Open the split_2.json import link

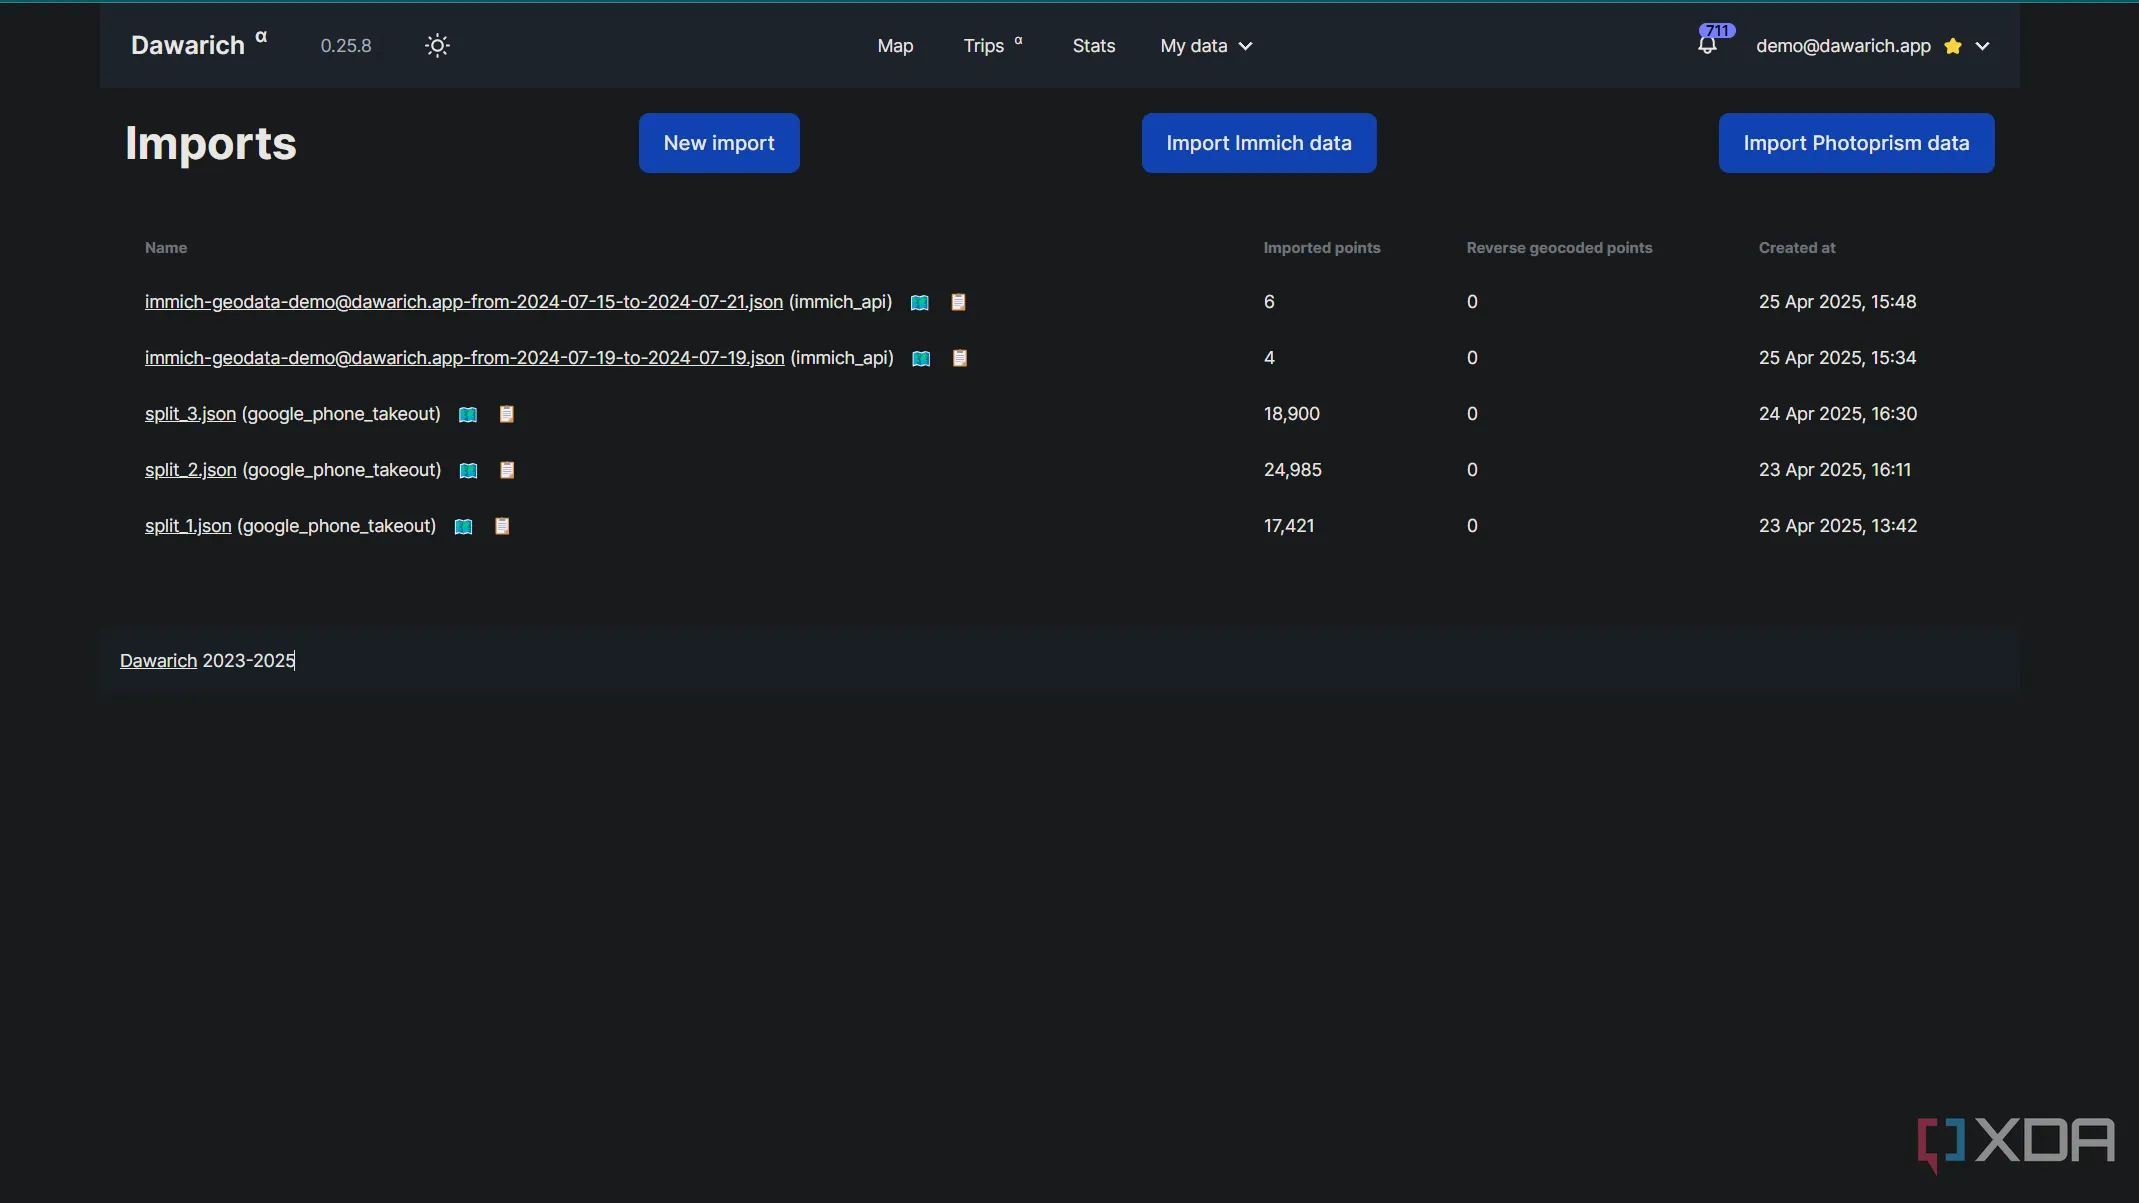[191, 470]
